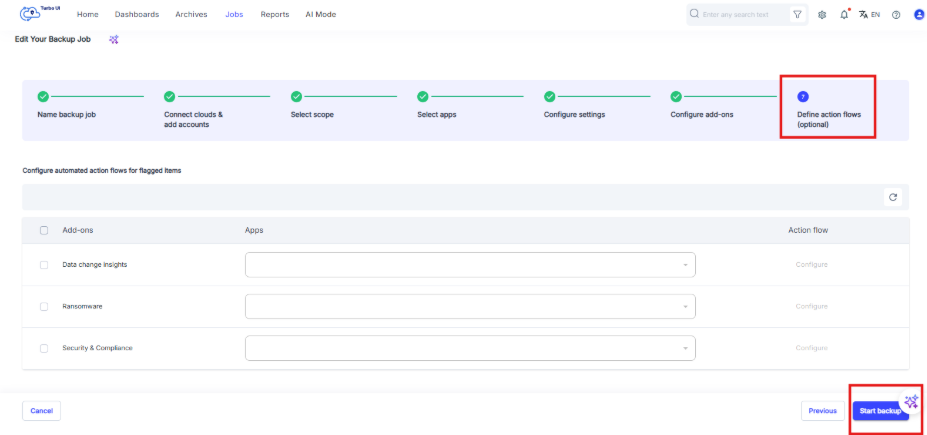Open the user profile avatar icon

coord(919,15)
